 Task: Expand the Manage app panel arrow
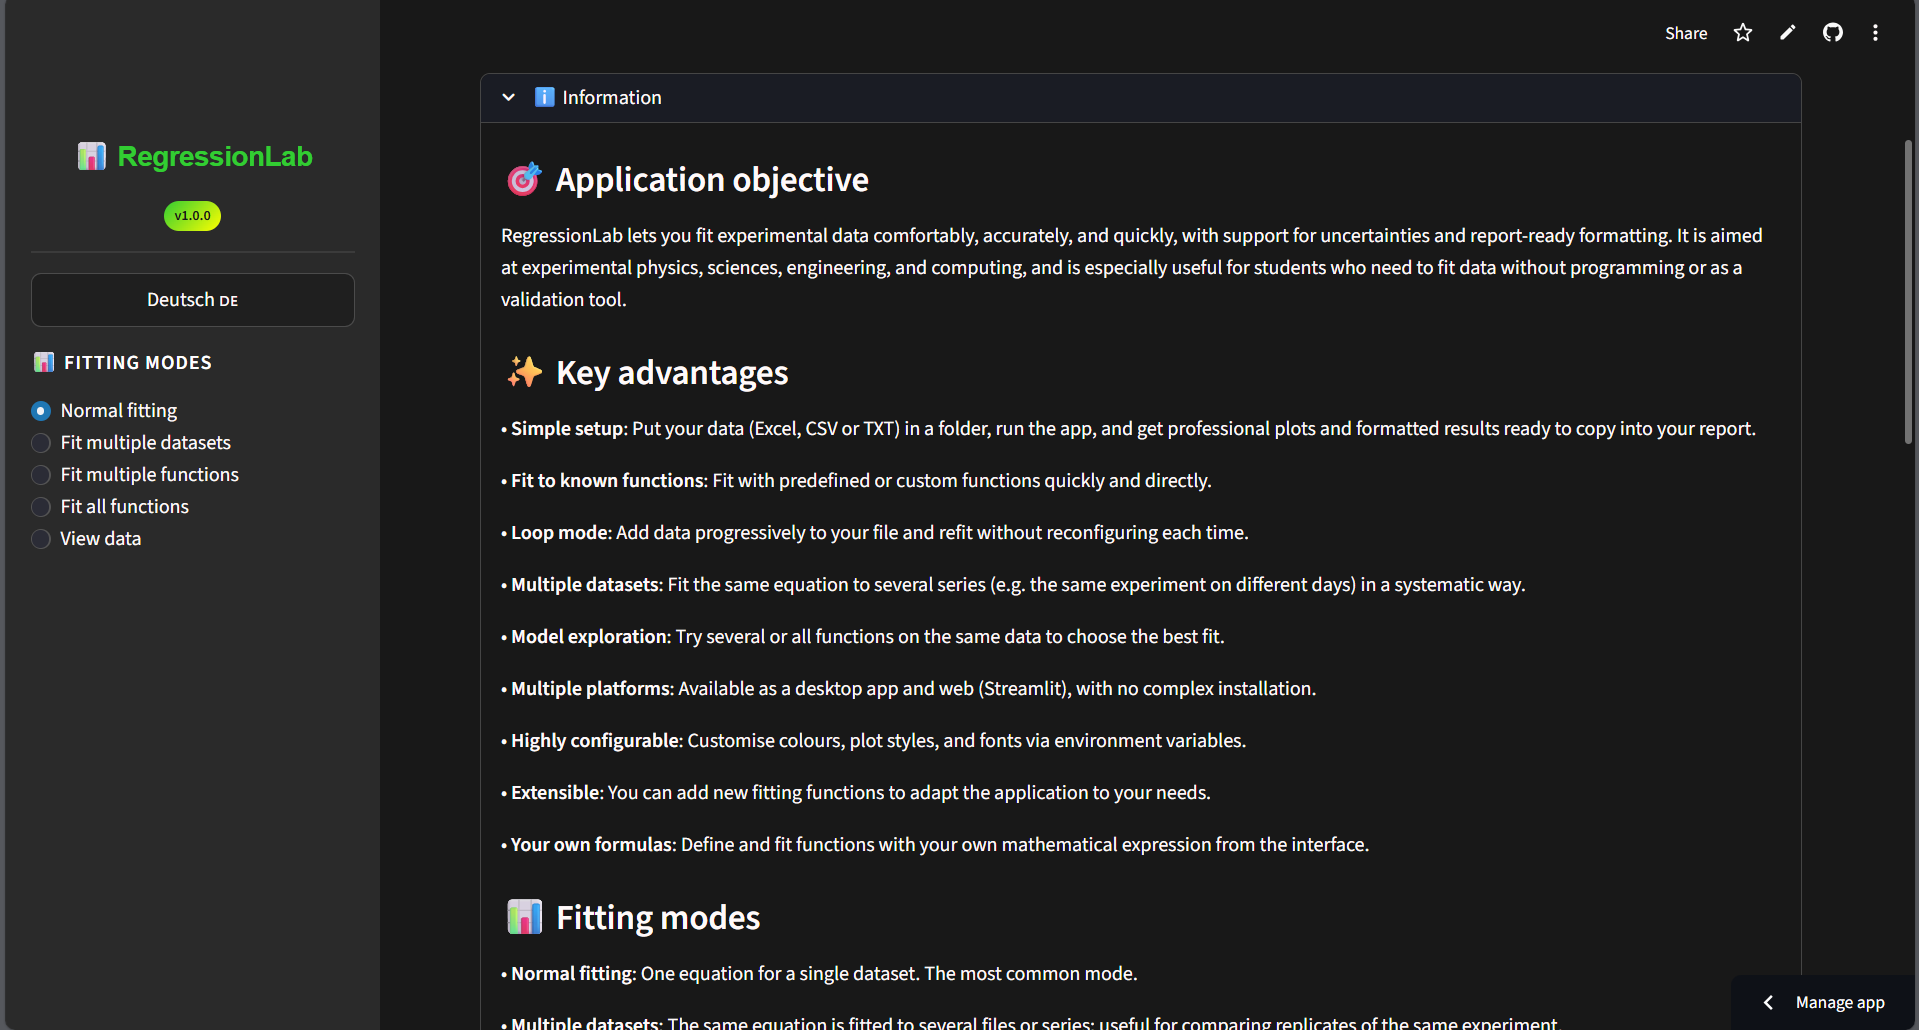coord(1768,1002)
